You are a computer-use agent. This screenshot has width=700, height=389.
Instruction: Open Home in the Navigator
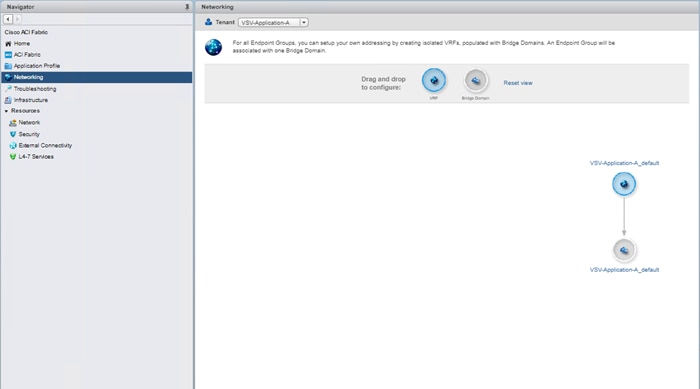tap(22, 44)
